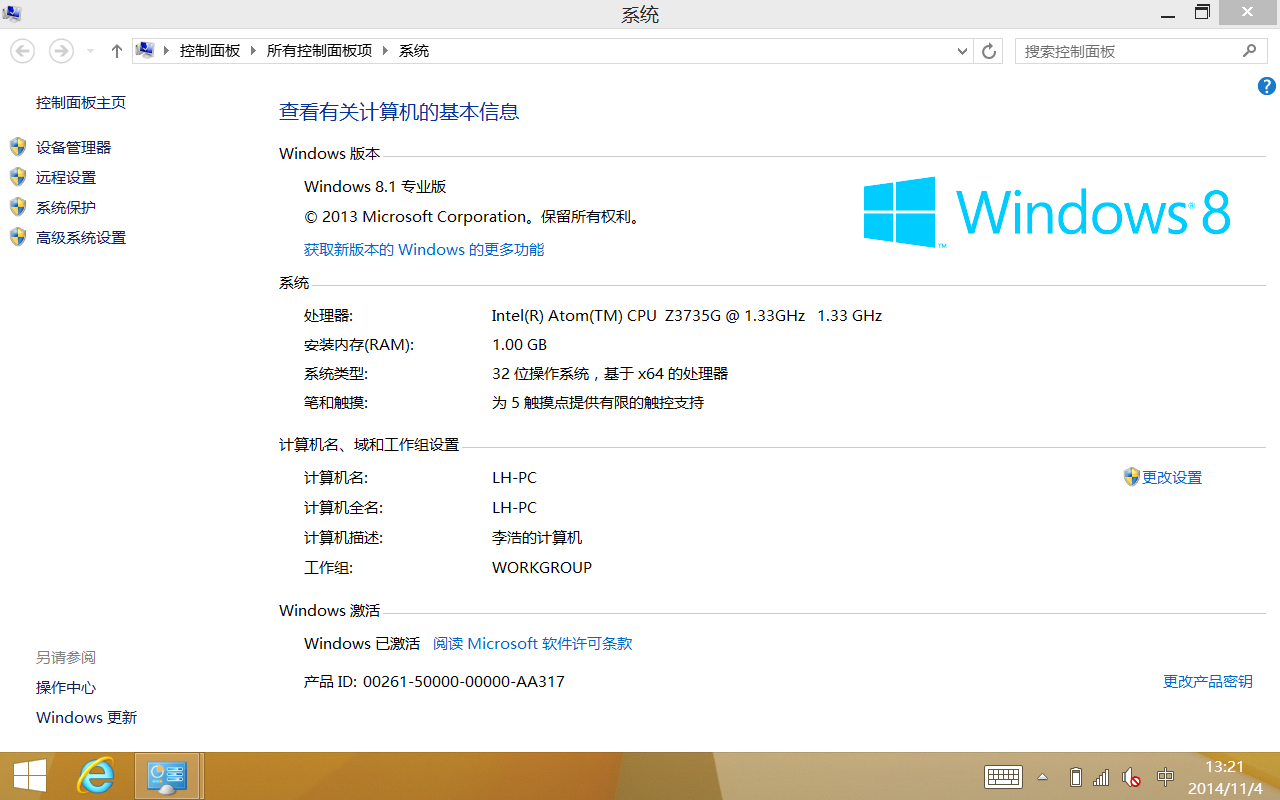Click the heading 查看有关计算机的基本信息
The image size is (1280, 800).
point(399,112)
